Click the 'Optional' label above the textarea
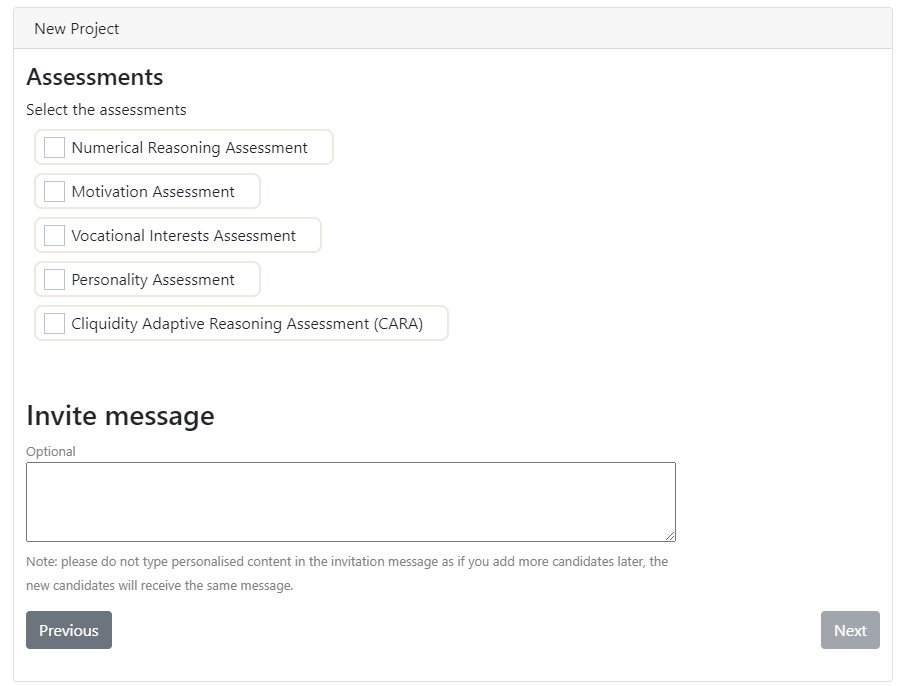 pyautogui.click(x=50, y=451)
